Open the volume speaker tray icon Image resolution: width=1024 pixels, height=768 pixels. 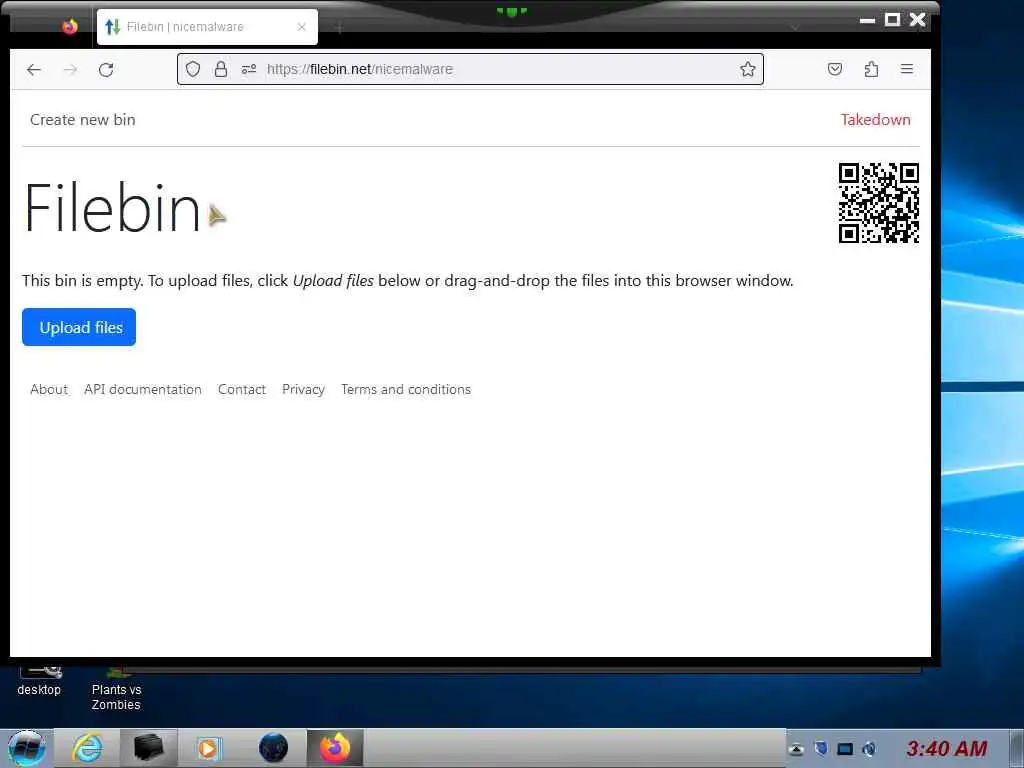[869, 748]
